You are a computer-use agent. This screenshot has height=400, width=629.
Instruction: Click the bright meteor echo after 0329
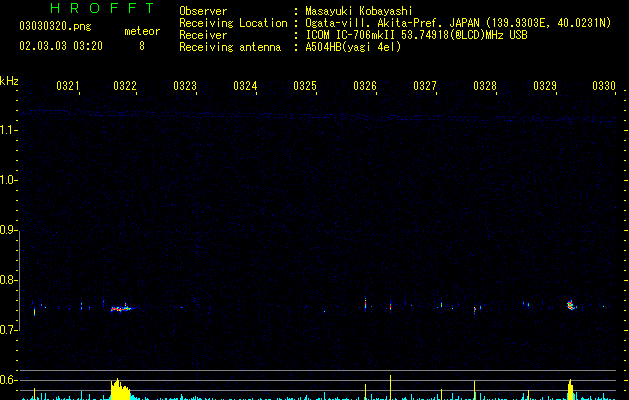[571, 305]
